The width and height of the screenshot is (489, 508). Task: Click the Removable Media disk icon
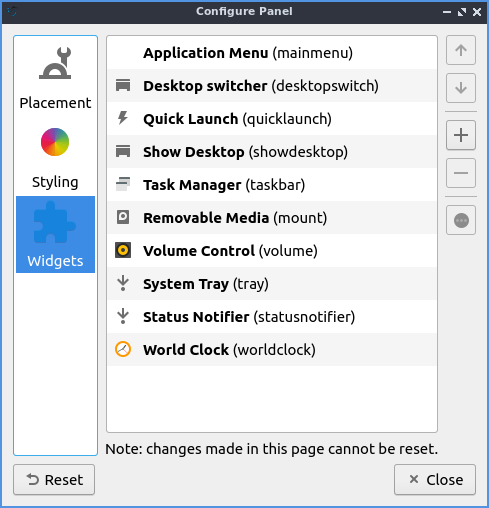[x=123, y=217]
